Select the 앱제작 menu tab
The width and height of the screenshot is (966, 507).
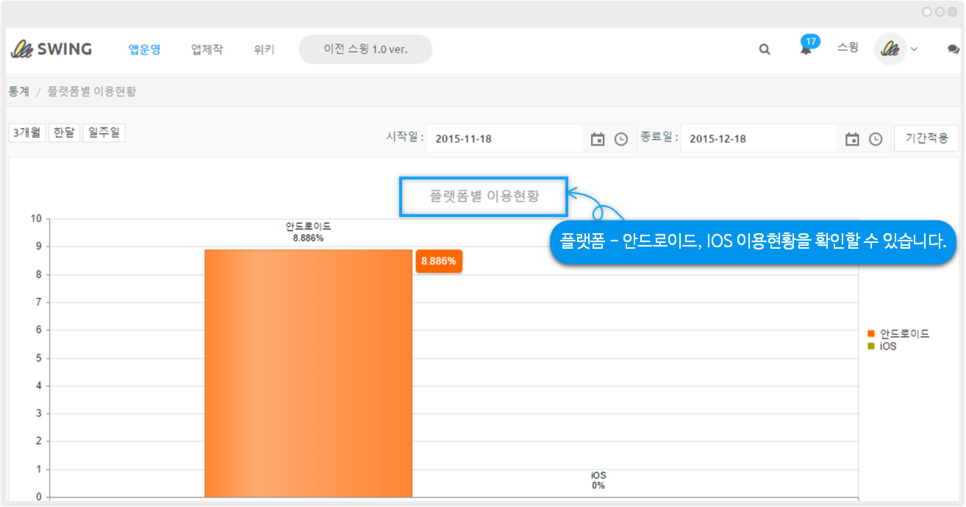coord(208,49)
